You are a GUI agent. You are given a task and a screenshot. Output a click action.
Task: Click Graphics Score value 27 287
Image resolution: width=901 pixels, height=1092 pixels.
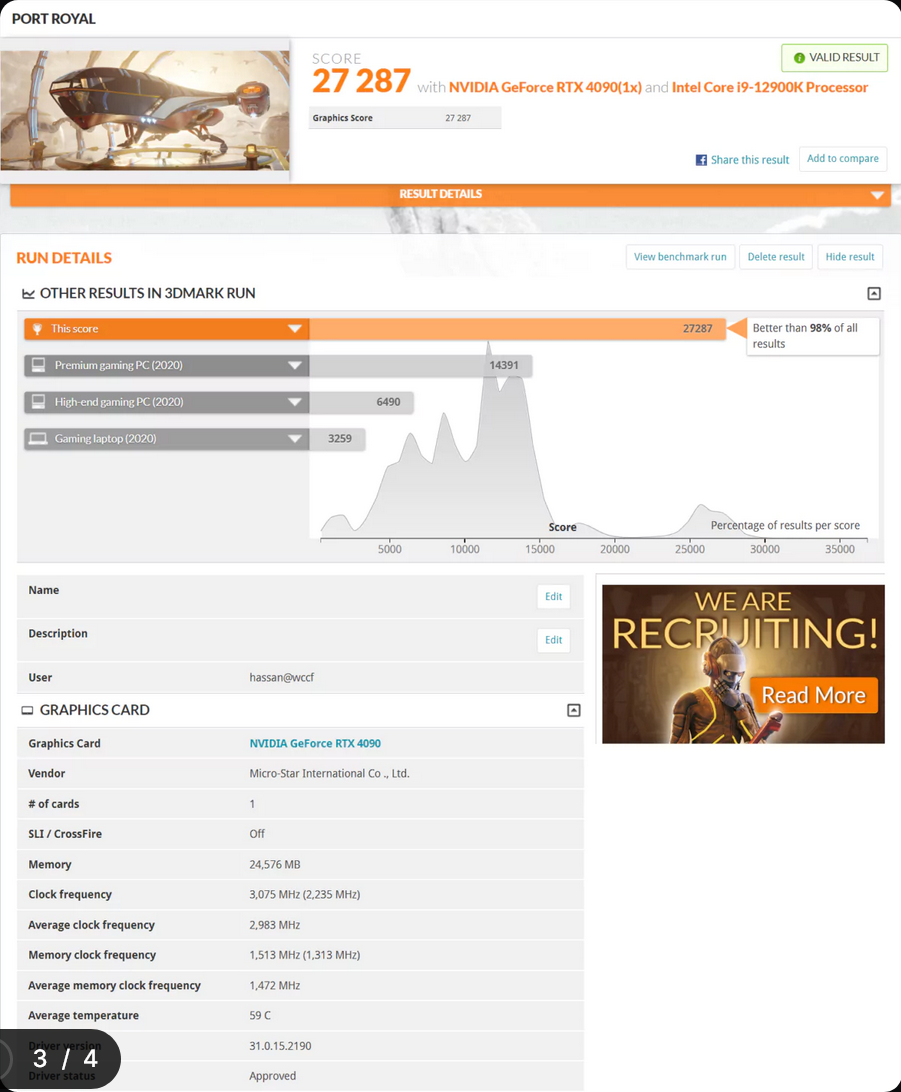click(458, 118)
